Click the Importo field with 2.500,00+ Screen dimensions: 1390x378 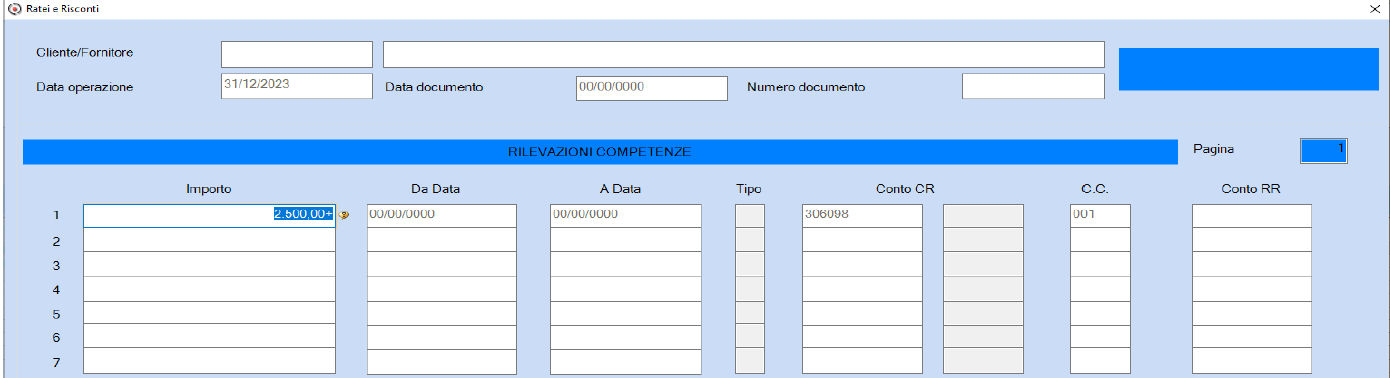(x=209, y=216)
